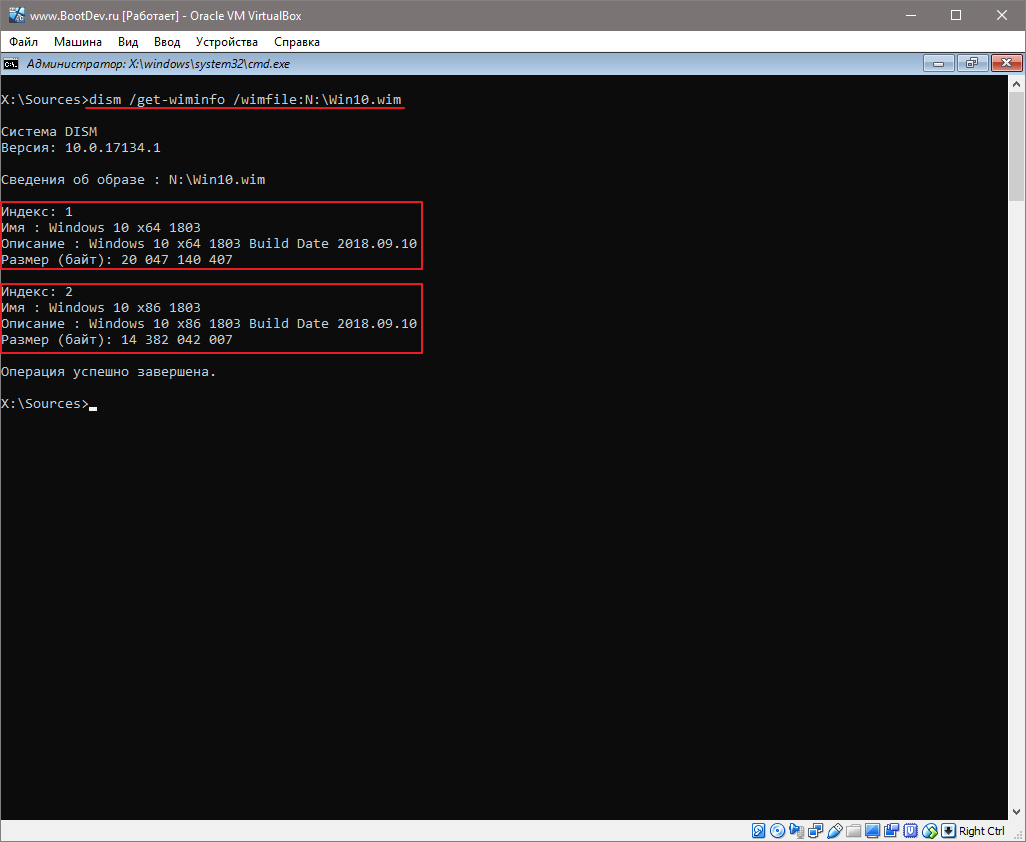1026x842 pixels.
Task: Click the network adapters indicator icon
Action: 815,831
